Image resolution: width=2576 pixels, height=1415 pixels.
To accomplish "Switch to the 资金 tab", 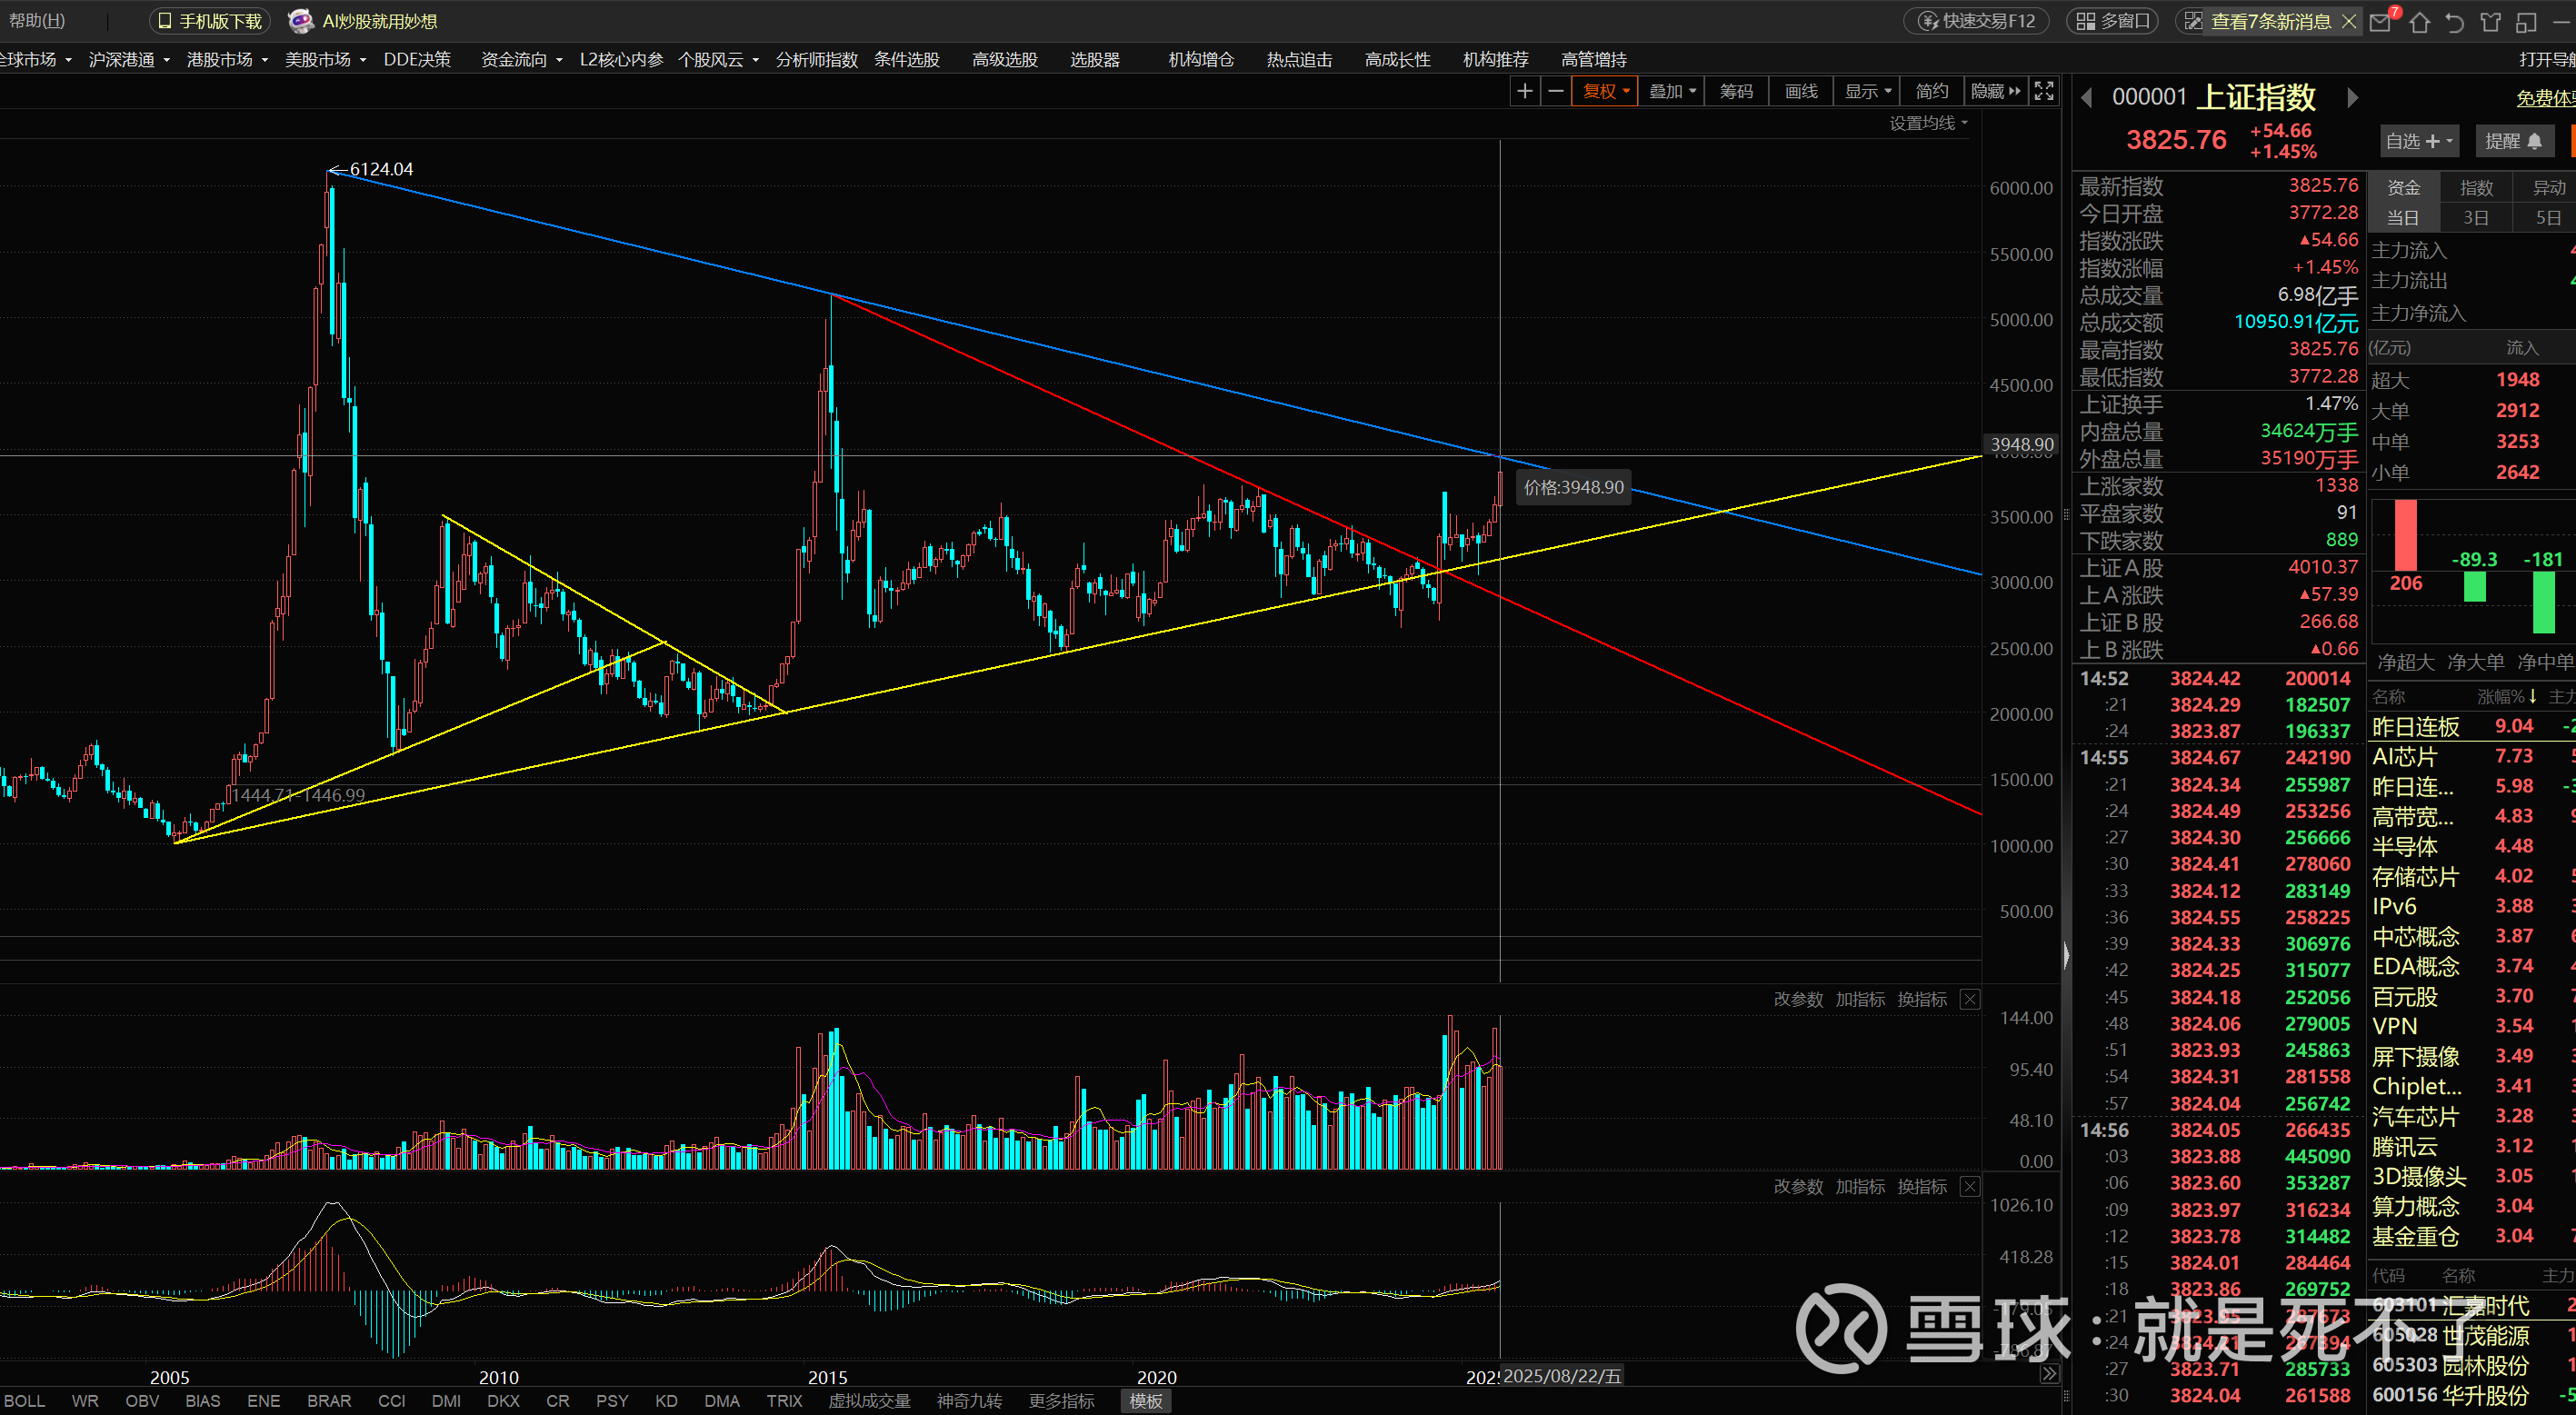I will tap(2404, 187).
